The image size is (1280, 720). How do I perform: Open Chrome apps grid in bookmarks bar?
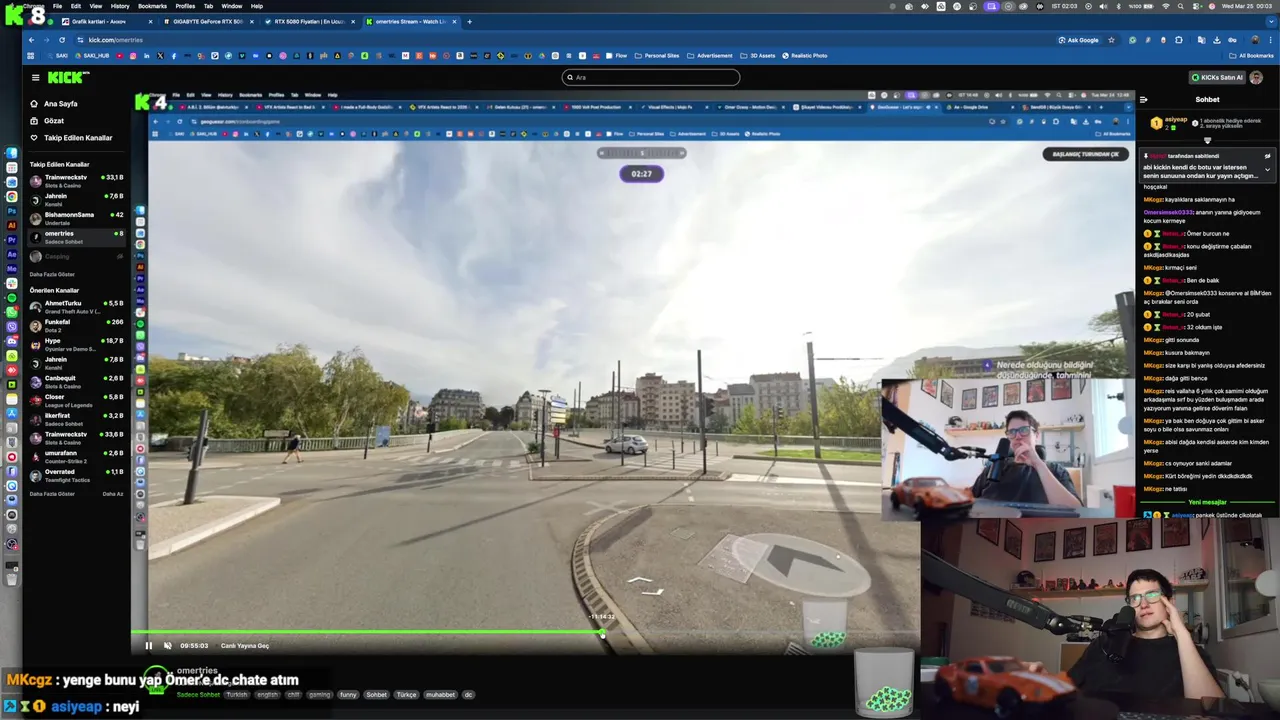32,56
